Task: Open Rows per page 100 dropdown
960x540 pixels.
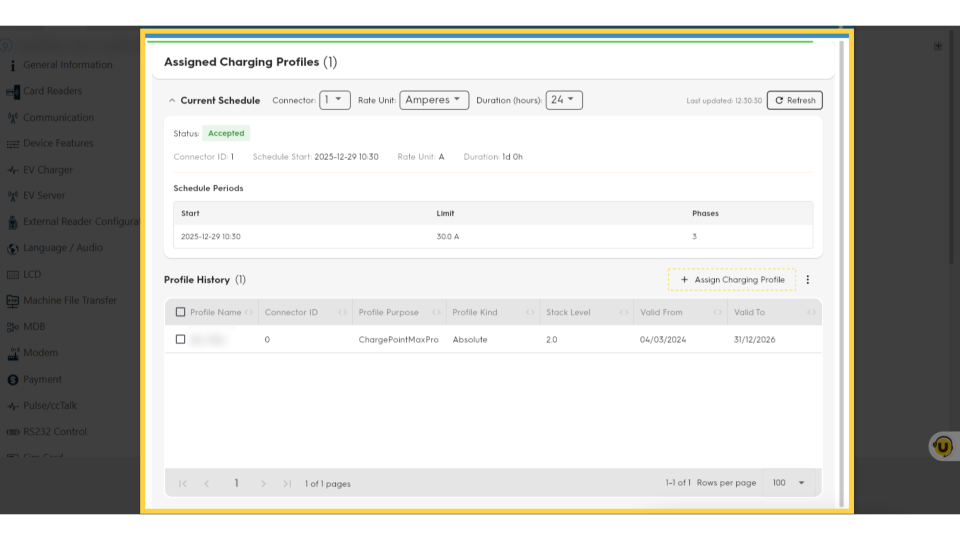Action: (x=788, y=483)
